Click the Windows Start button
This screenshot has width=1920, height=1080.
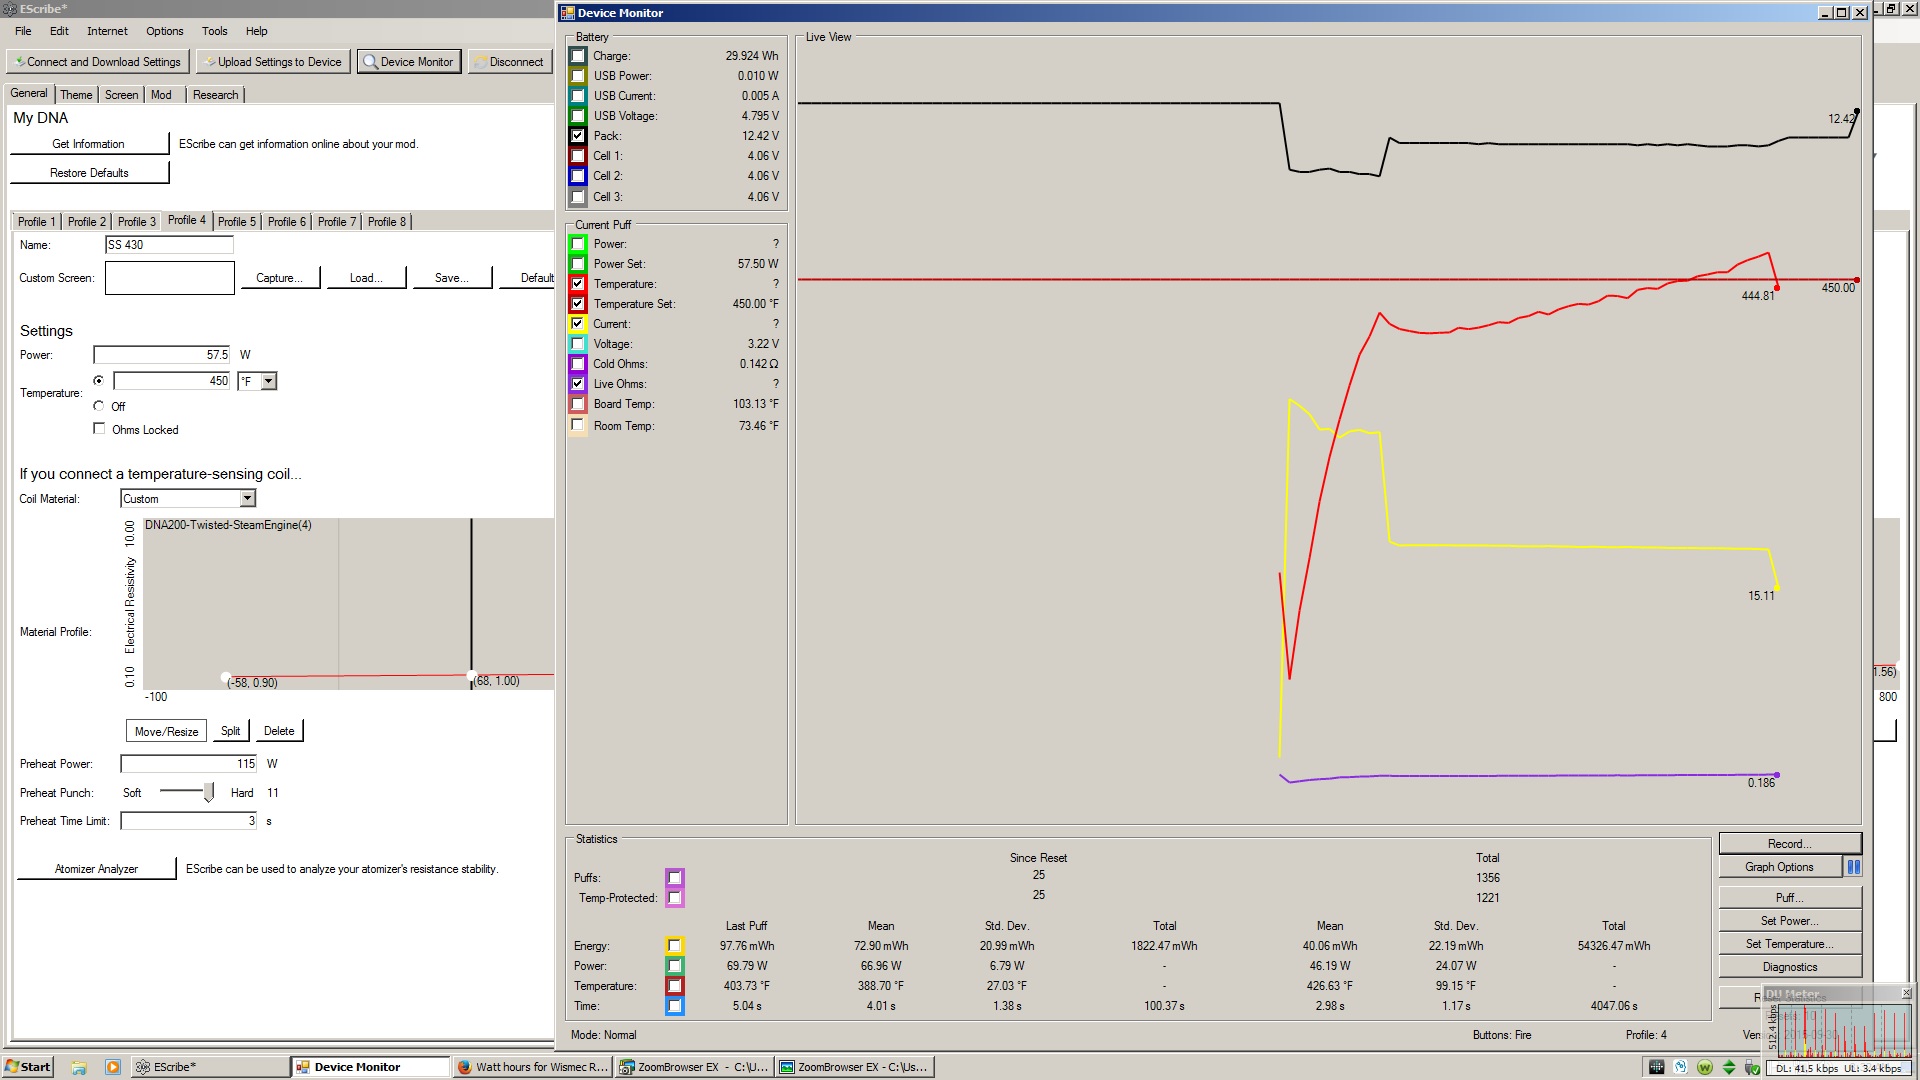point(28,1067)
